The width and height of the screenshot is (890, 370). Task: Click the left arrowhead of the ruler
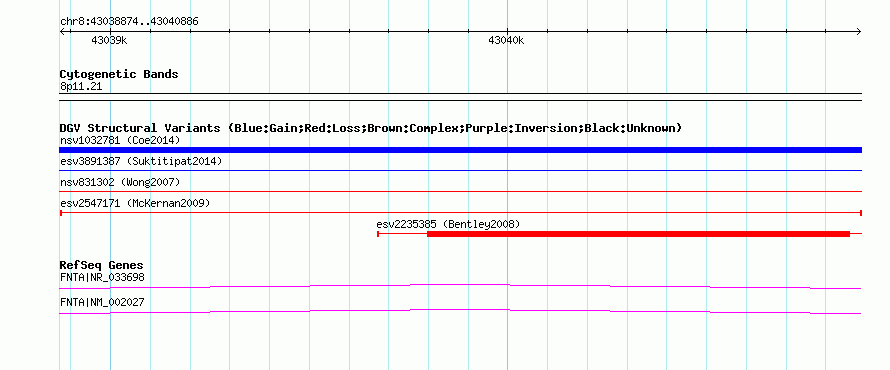(x=62, y=32)
